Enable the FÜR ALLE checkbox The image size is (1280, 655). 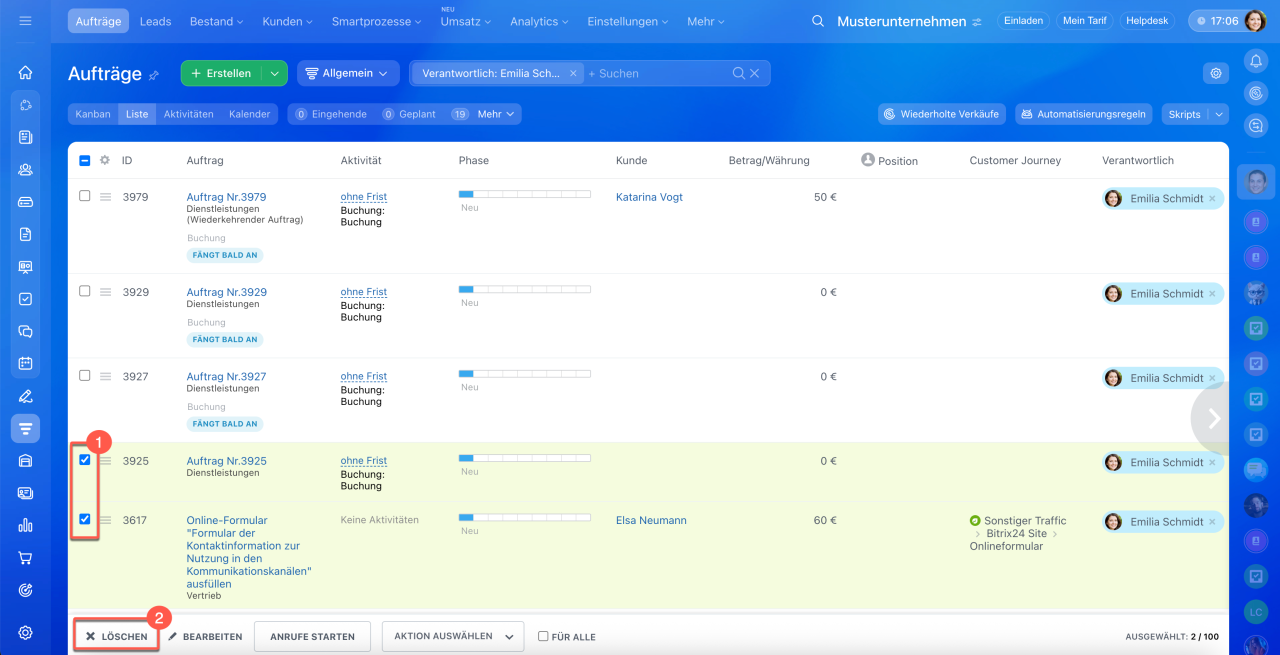pos(543,636)
